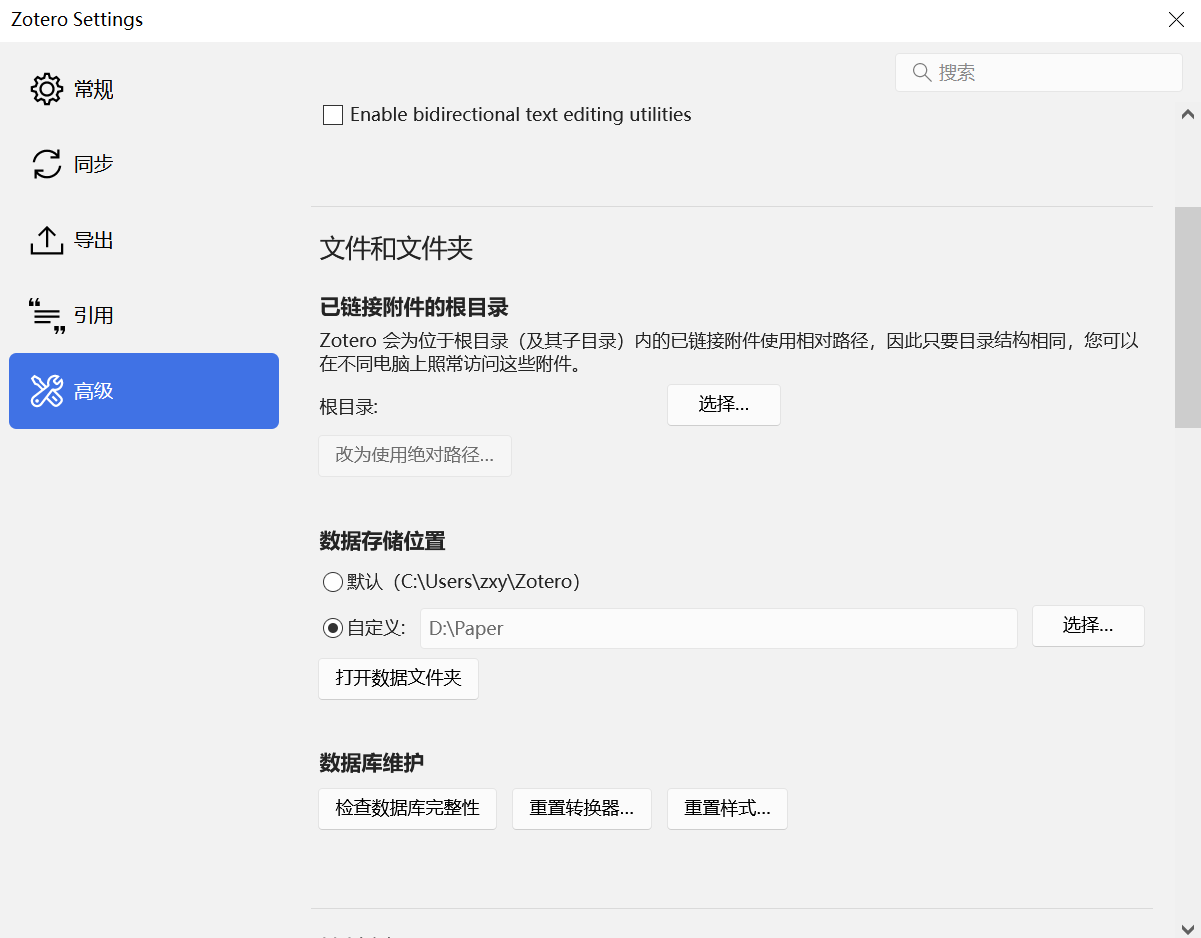Click the quotation icon for 引用
The height and width of the screenshot is (938, 1201).
pos(47,315)
